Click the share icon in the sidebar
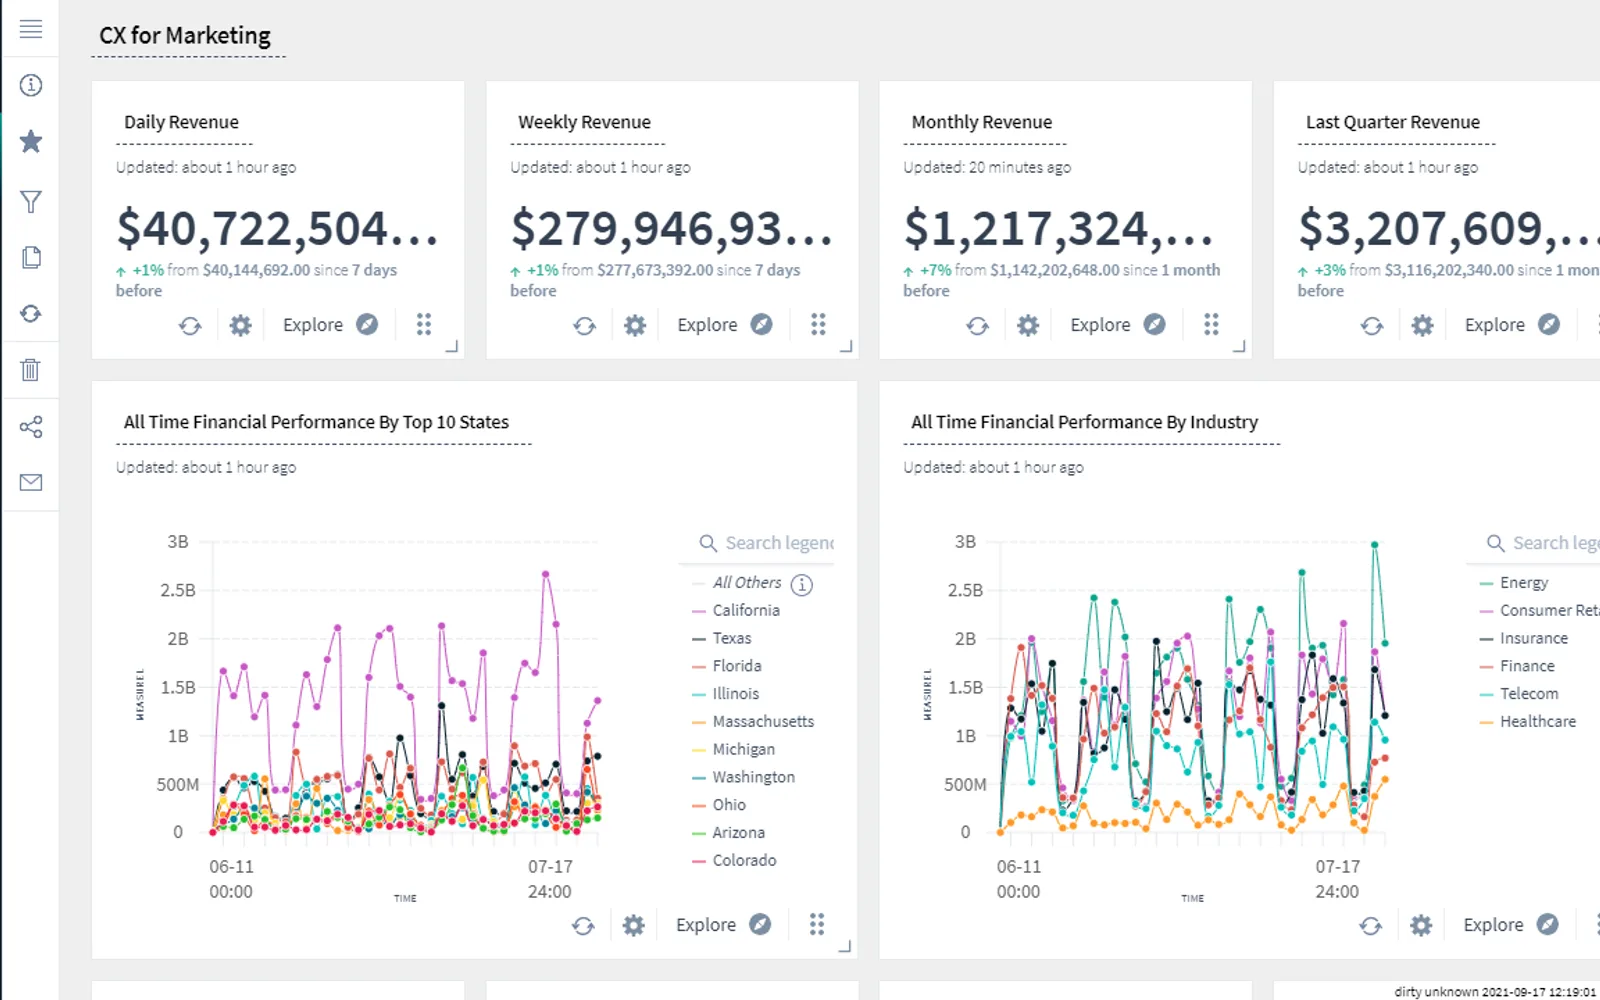Screen dimensions: 1600x1000 pos(31,427)
